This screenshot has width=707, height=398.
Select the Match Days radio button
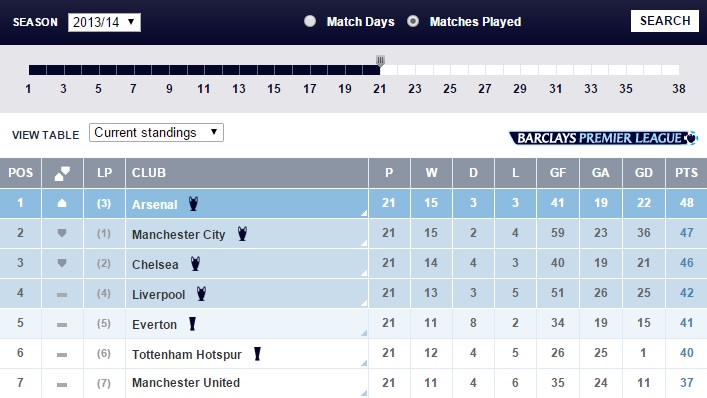(310, 21)
